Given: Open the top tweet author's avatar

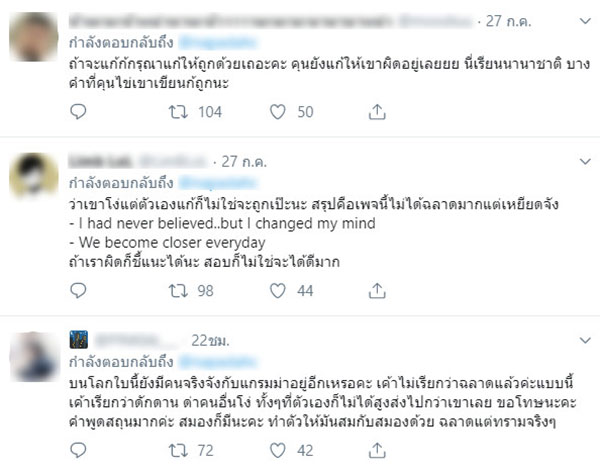Looking at the screenshot, I should point(33,37).
